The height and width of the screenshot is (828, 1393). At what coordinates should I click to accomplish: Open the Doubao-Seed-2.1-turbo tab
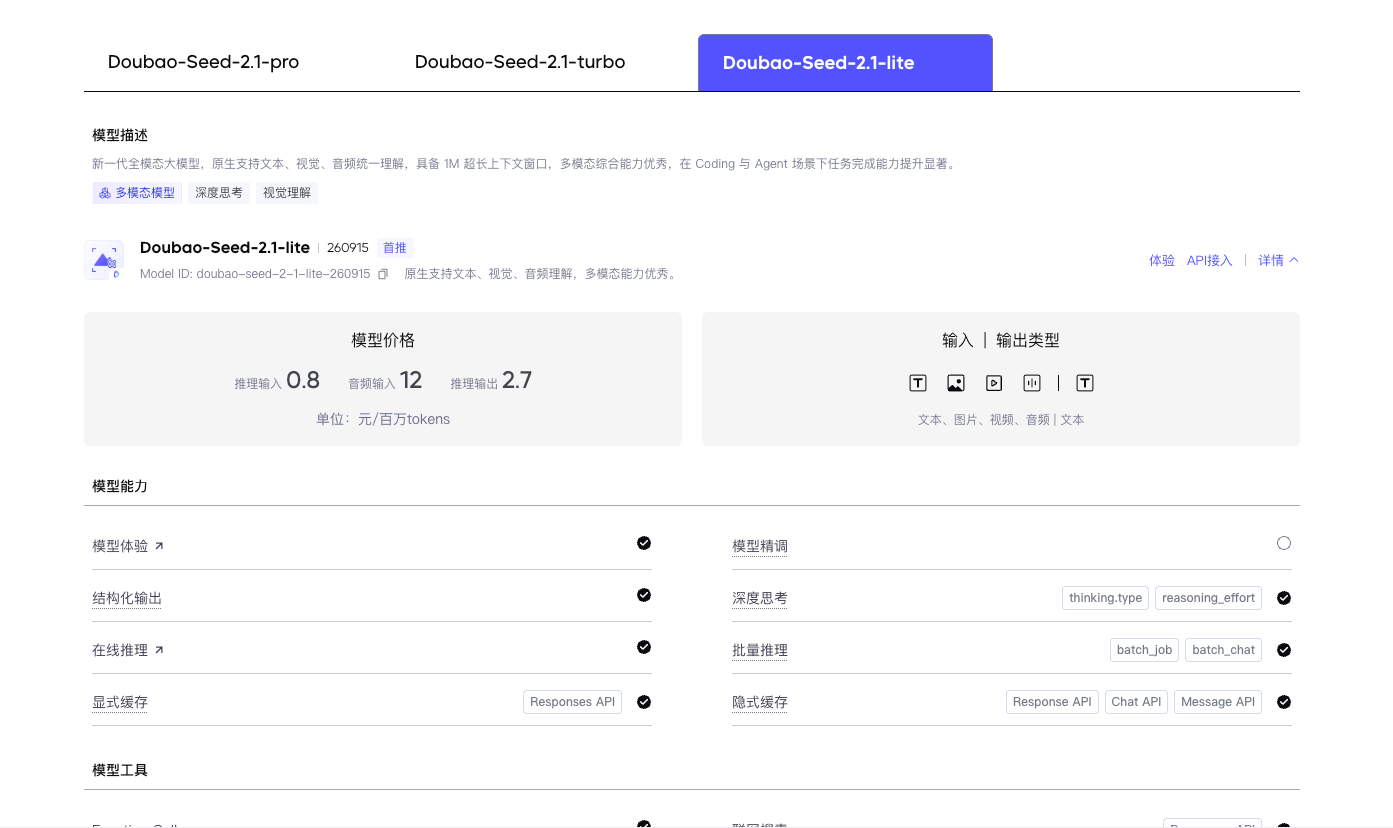point(520,62)
